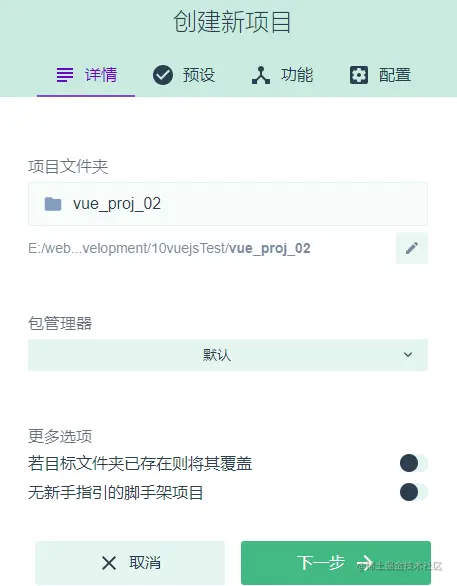Click the green 下一步 next button

pyautogui.click(x=336, y=563)
